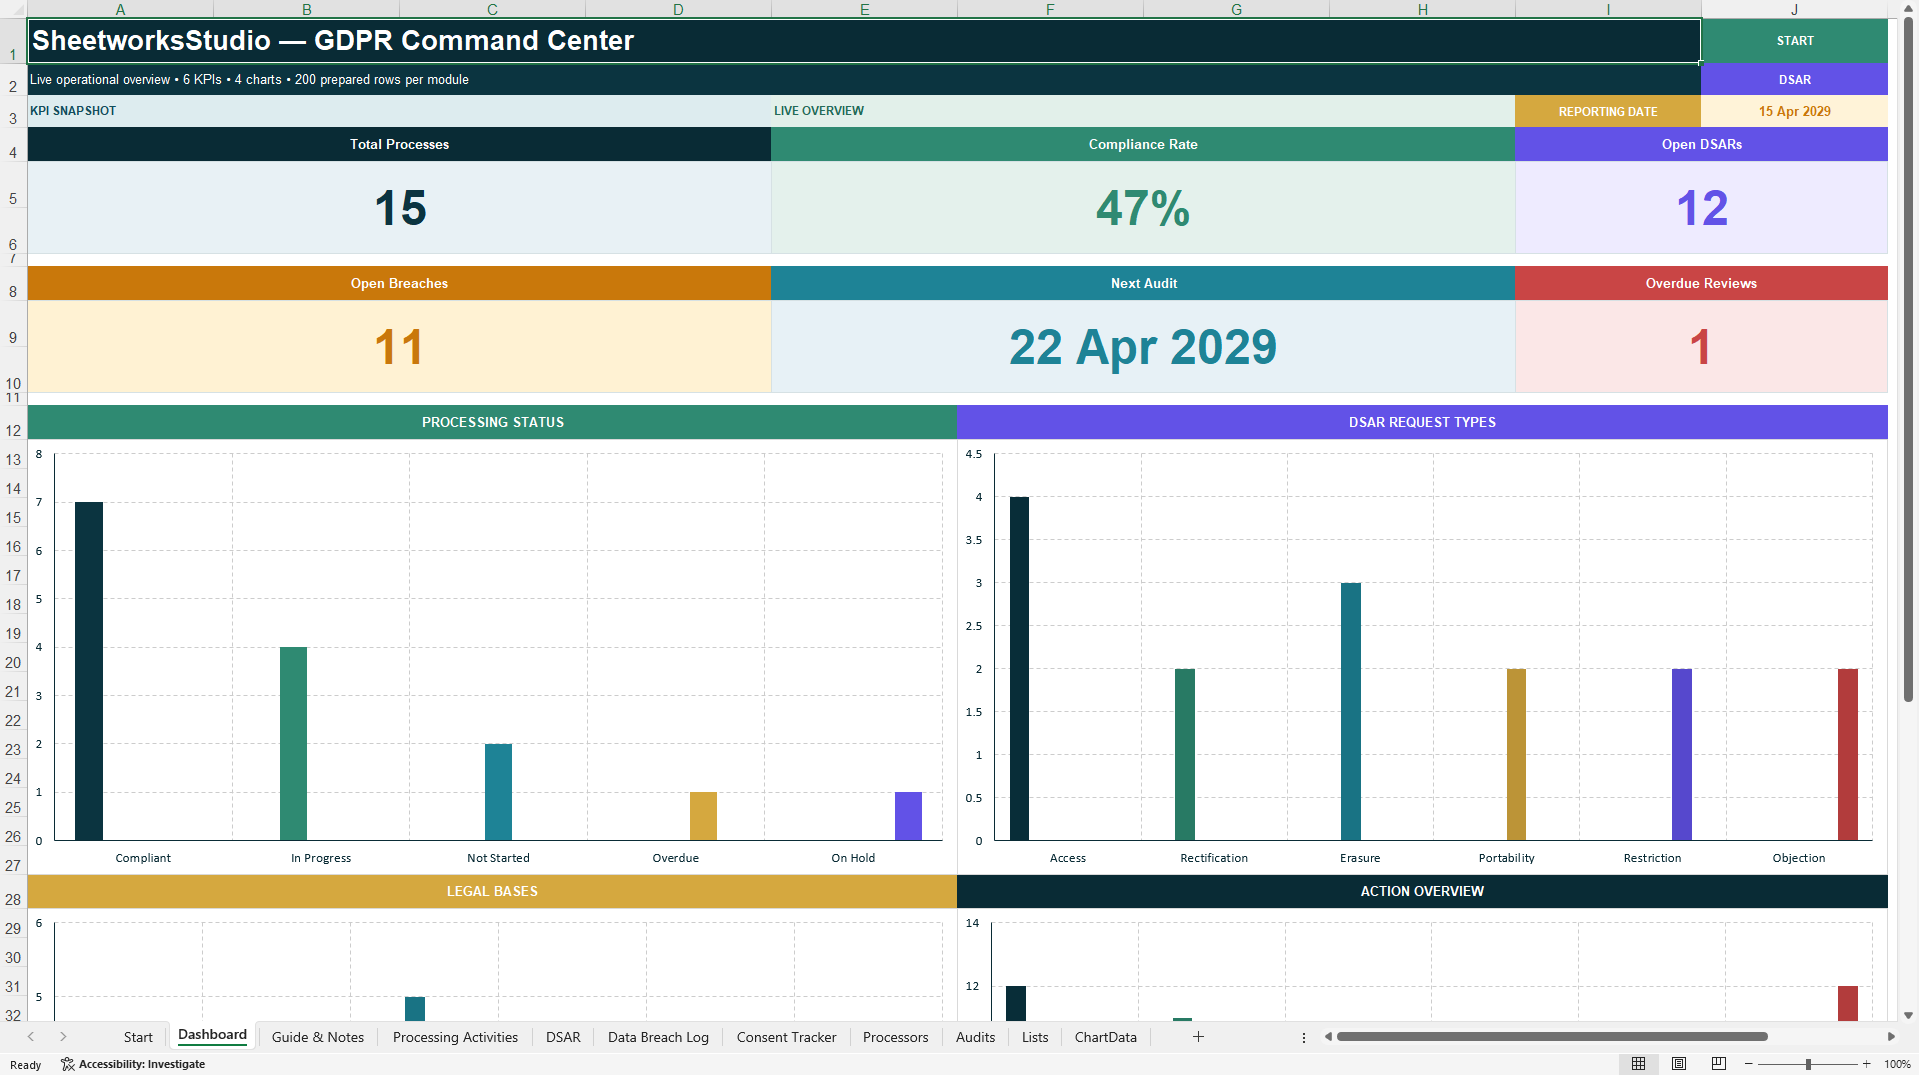Click vertical scrollbar down arrow
The image size is (1919, 1075).
1909,1015
